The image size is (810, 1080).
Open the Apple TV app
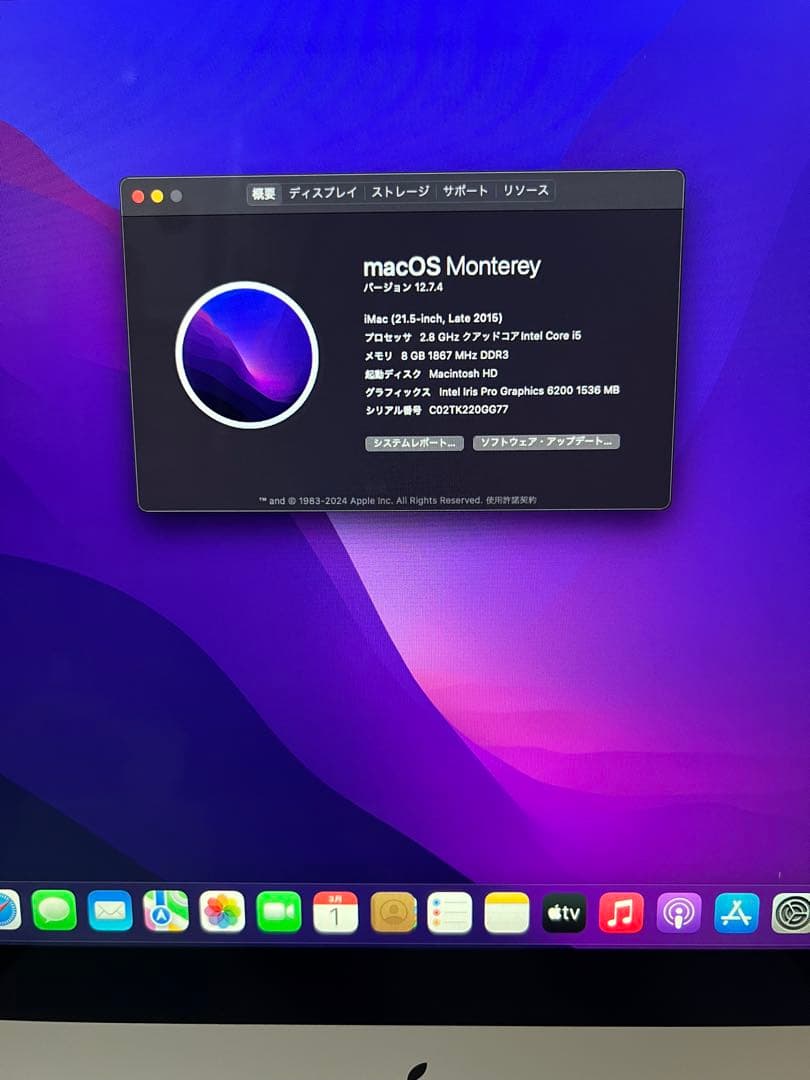564,912
